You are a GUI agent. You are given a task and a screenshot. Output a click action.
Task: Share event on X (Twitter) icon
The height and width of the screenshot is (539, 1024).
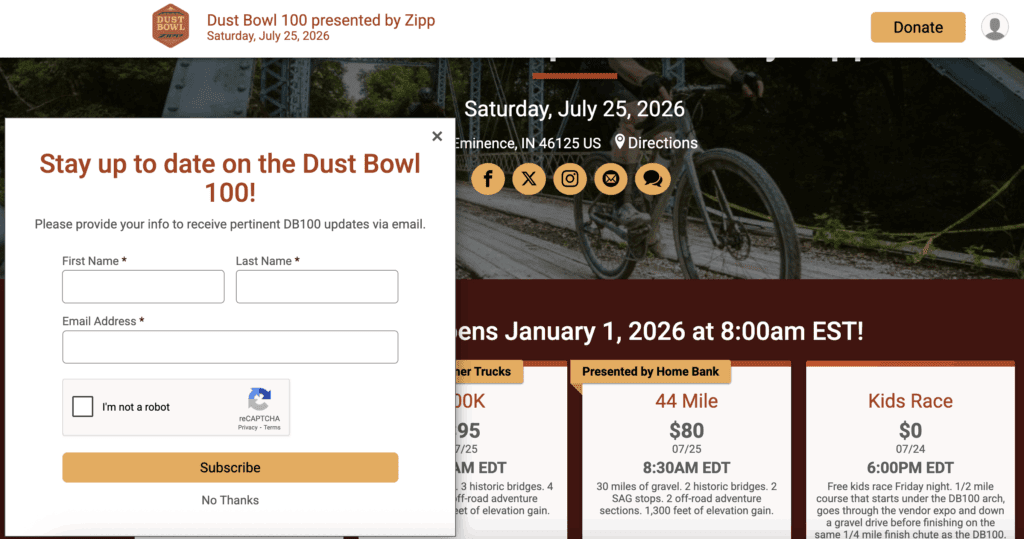point(529,179)
